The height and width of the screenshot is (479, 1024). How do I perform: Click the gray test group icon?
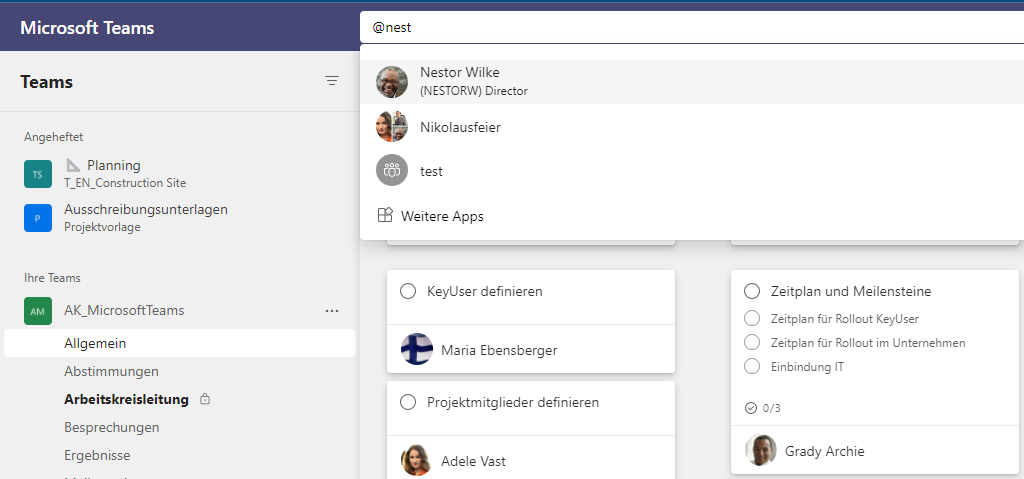pos(392,171)
